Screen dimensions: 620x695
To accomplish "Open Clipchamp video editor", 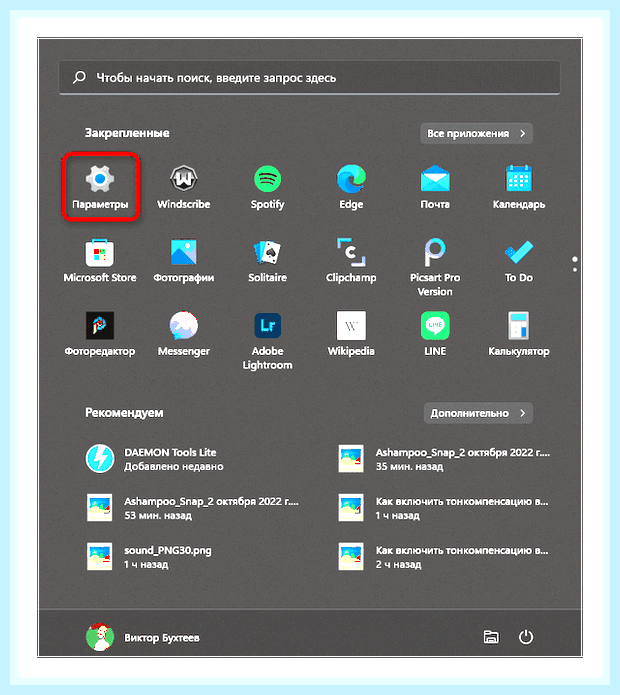I will click(x=351, y=260).
